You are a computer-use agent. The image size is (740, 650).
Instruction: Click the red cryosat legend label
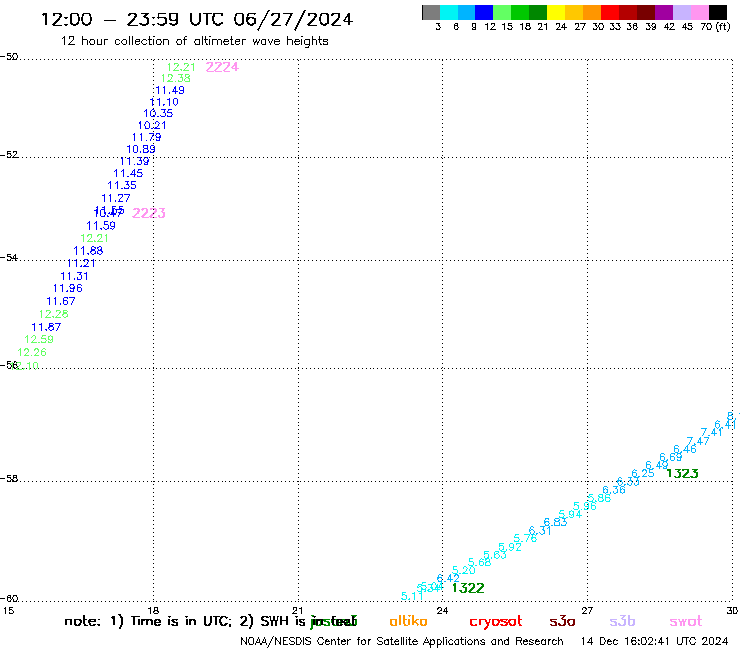pos(496,622)
